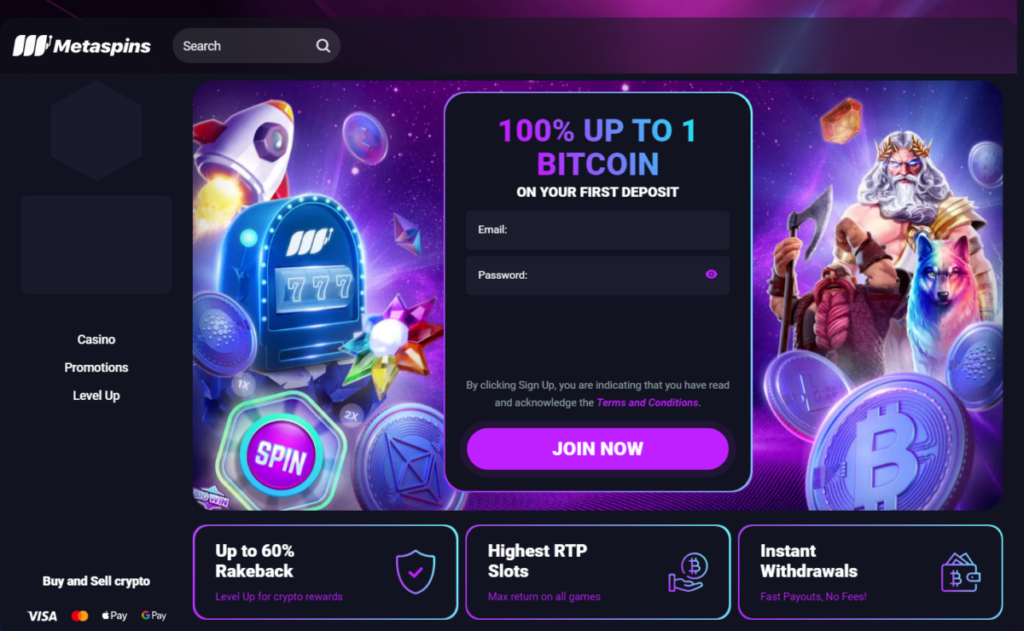Click Buy and Sell crypto link
This screenshot has height=631, width=1024.
96,581
